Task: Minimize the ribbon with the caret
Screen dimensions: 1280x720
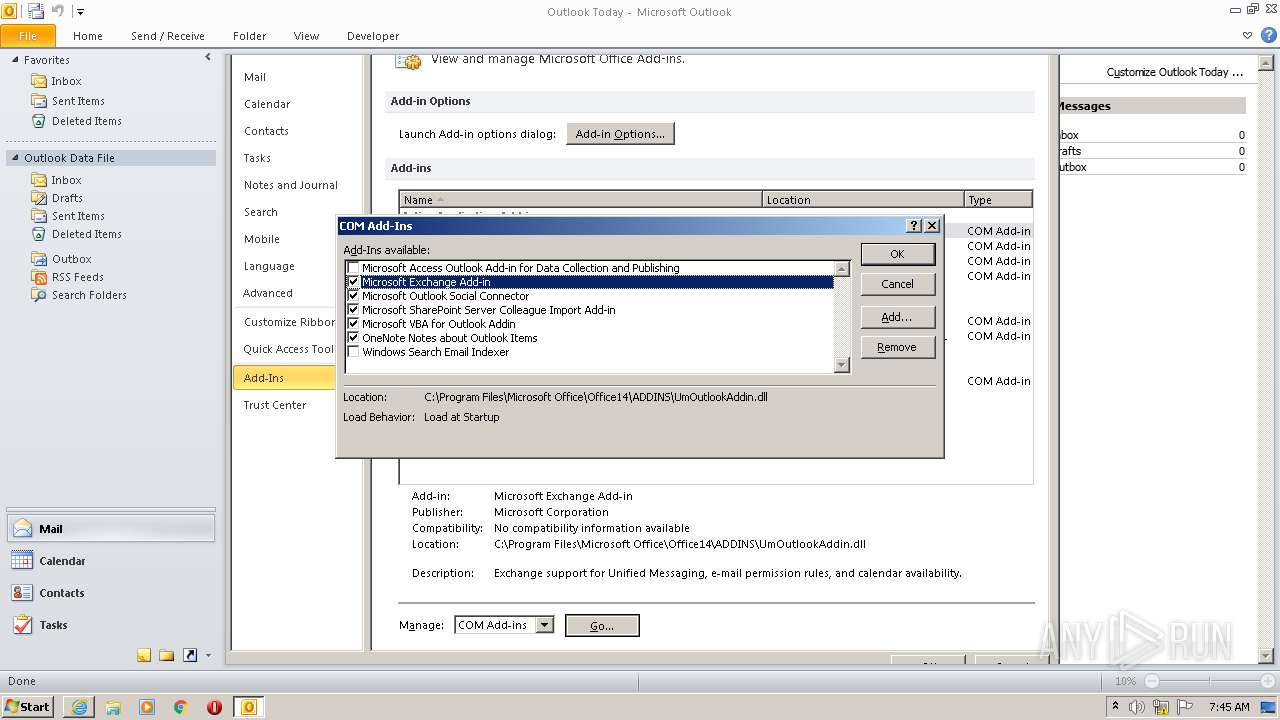Action: (1247, 35)
